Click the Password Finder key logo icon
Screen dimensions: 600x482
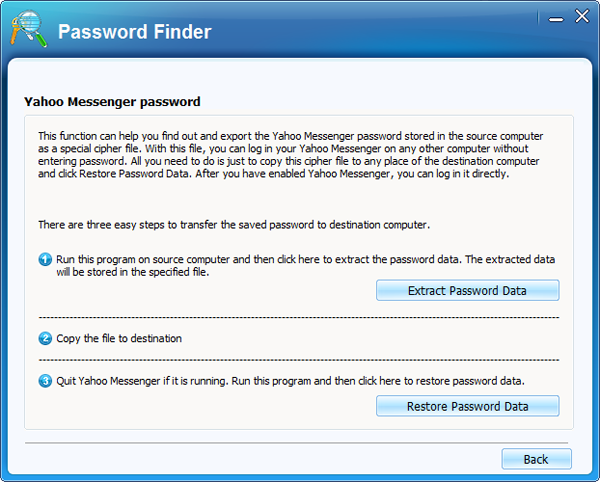pyautogui.click(x=26, y=30)
